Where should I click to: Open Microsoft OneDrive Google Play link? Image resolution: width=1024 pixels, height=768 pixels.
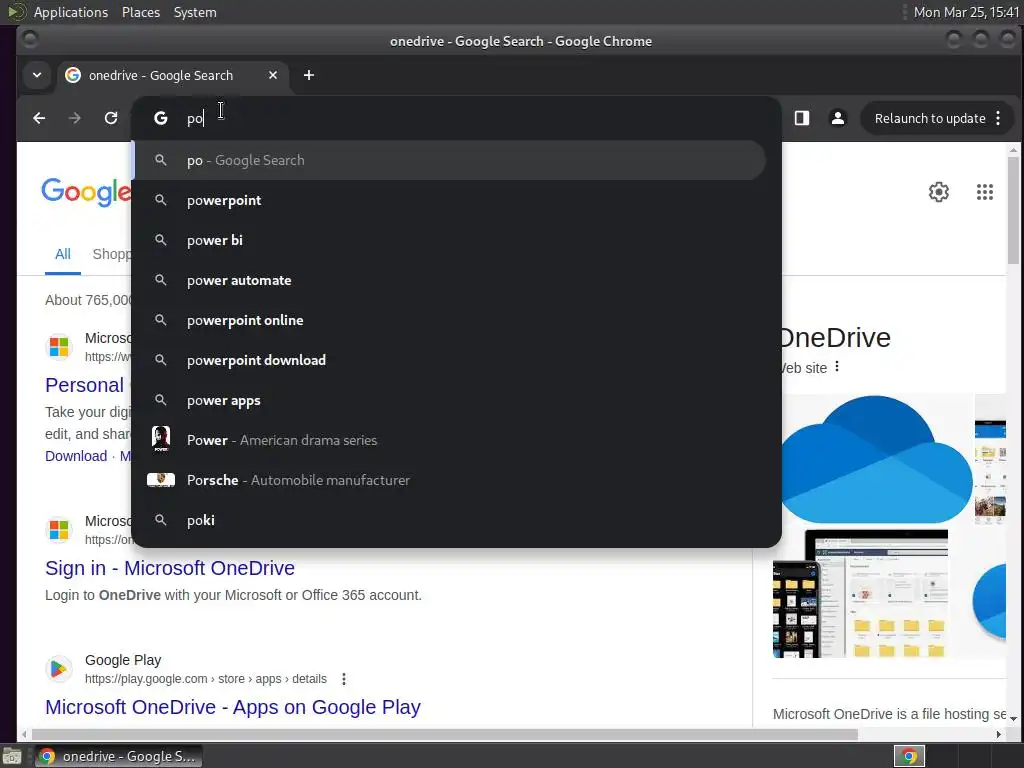pos(232,707)
